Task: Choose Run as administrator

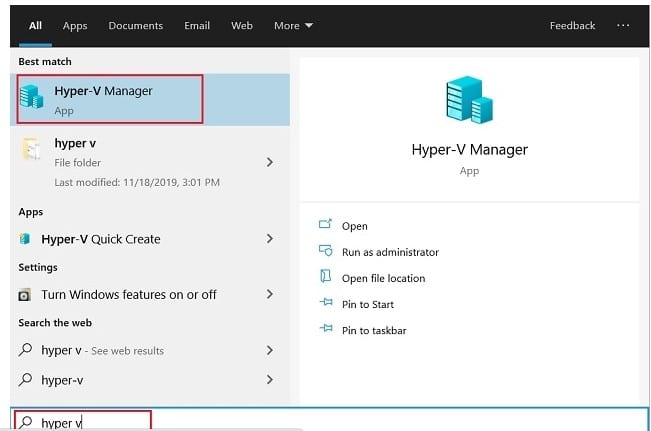Action: click(390, 252)
